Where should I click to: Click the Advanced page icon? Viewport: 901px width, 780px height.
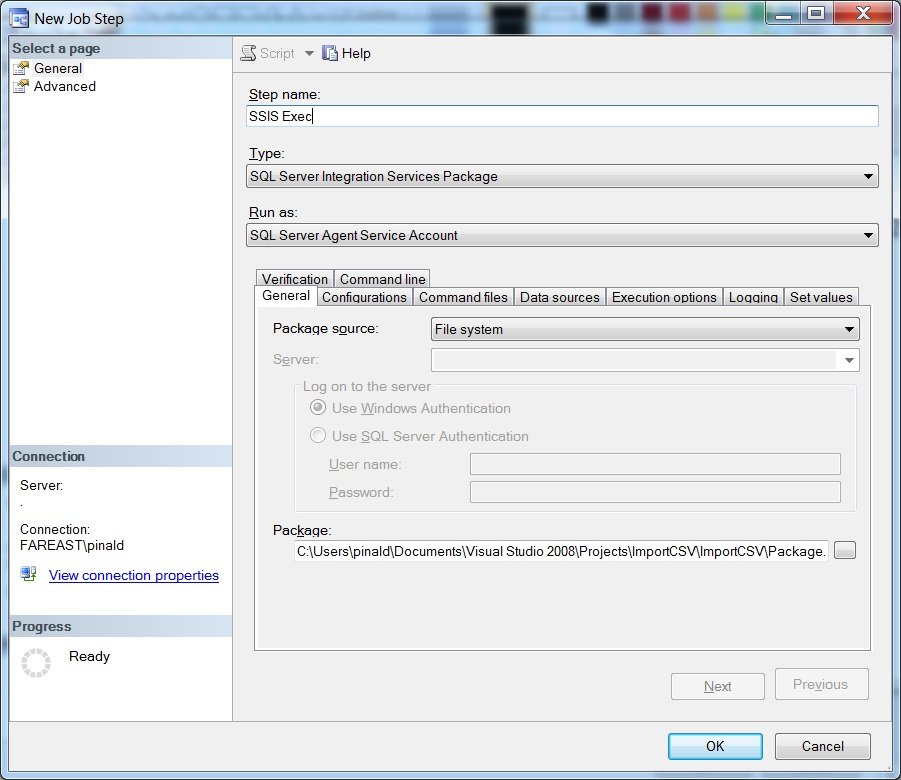click(21, 86)
